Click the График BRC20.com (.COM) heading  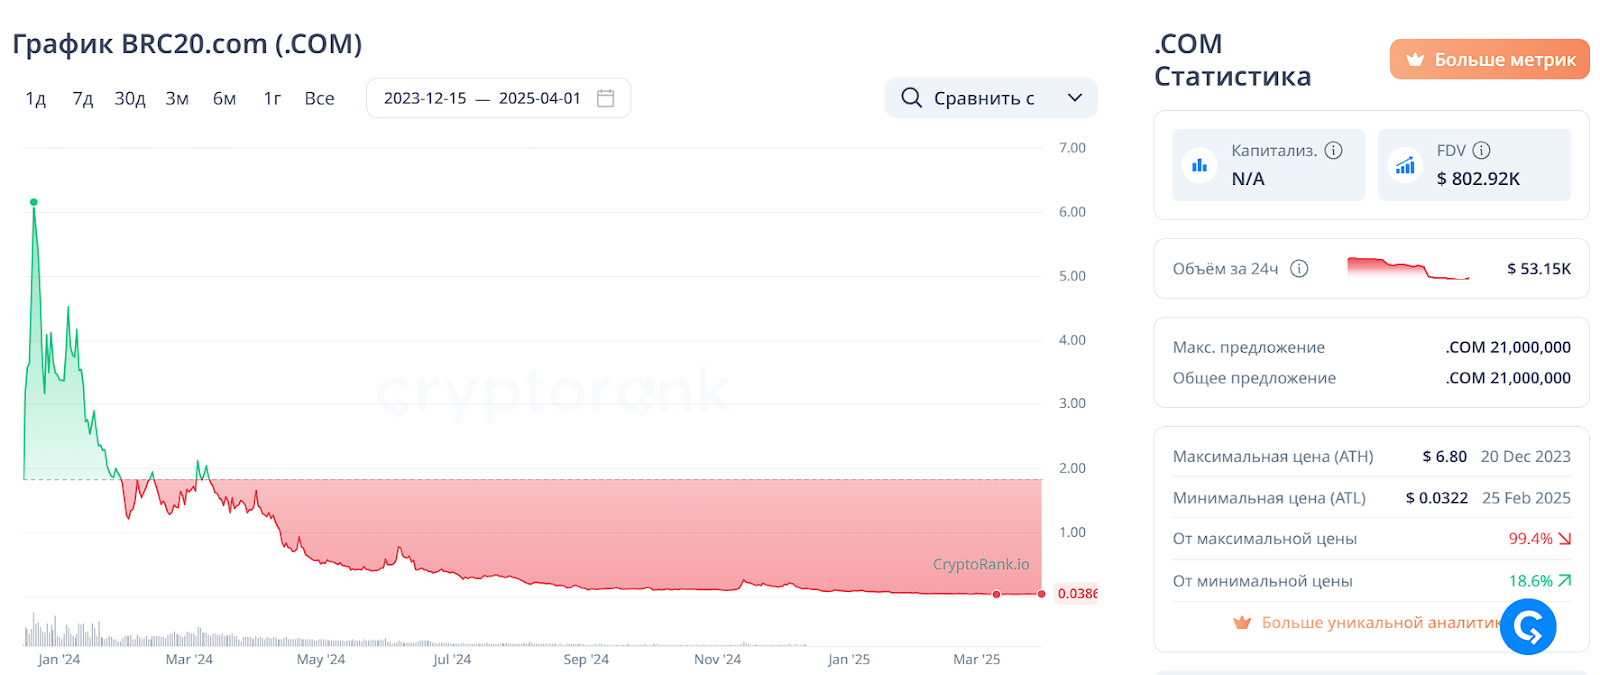pyautogui.click(x=187, y=44)
